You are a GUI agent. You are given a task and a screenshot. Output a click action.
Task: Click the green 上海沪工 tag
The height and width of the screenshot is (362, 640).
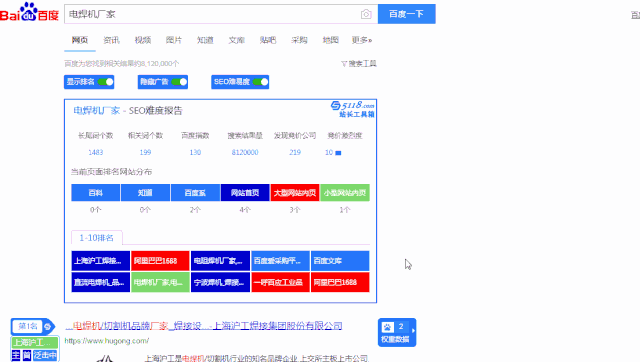click(35, 342)
